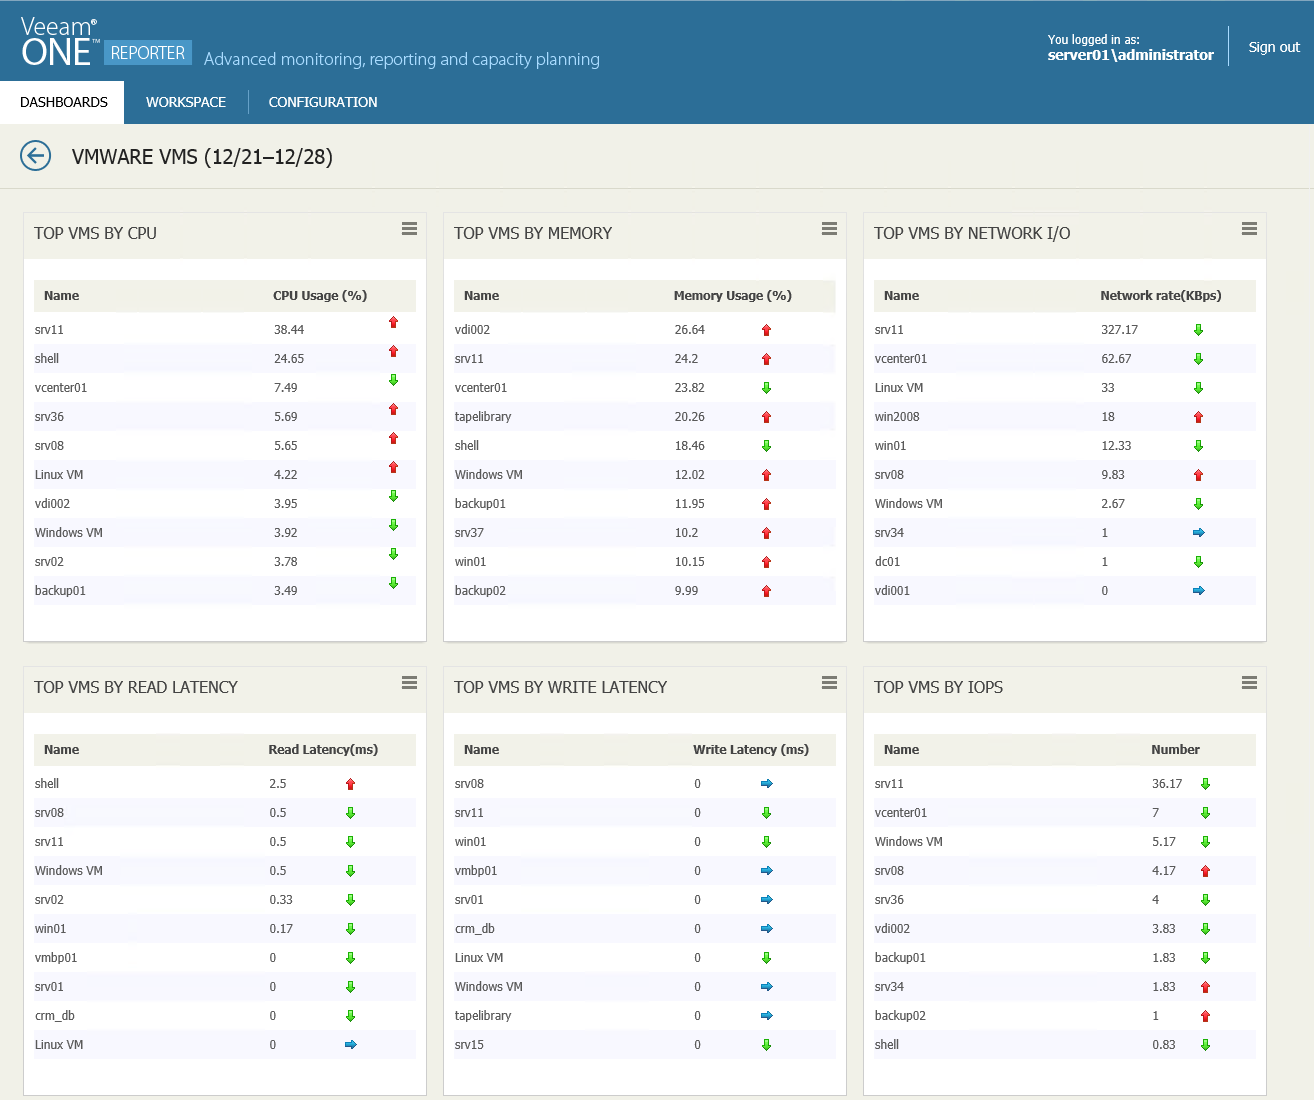The height and width of the screenshot is (1100, 1314).
Task: Click the red up arrow for vdi002 memory usage
Action: click(x=766, y=330)
